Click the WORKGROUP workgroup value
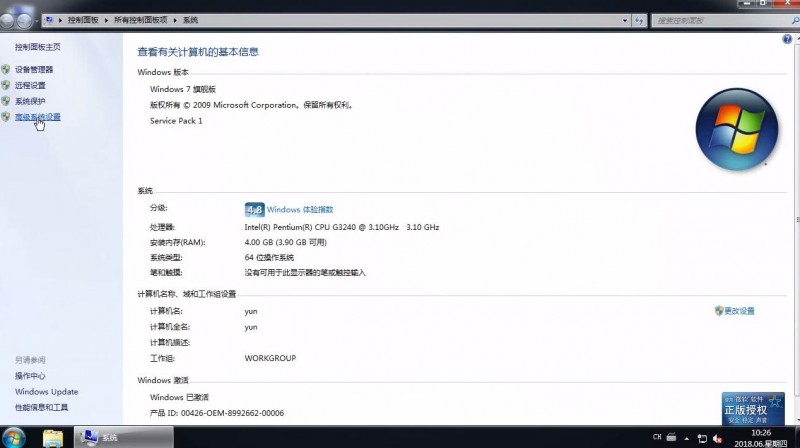This screenshot has width=800, height=448. [270, 358]
